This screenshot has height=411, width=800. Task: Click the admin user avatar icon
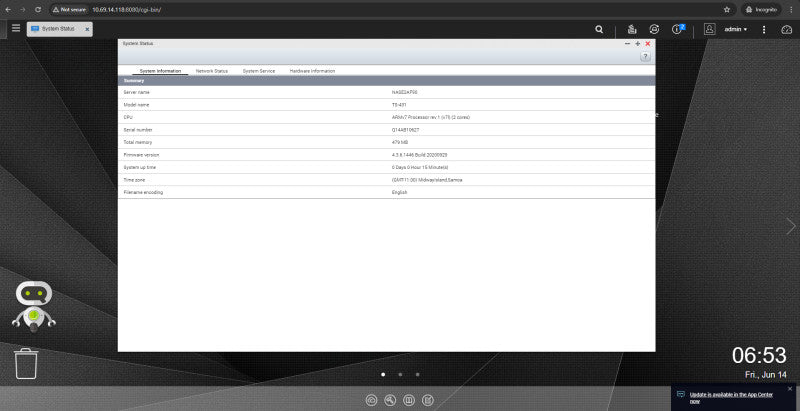coord(709,29)
